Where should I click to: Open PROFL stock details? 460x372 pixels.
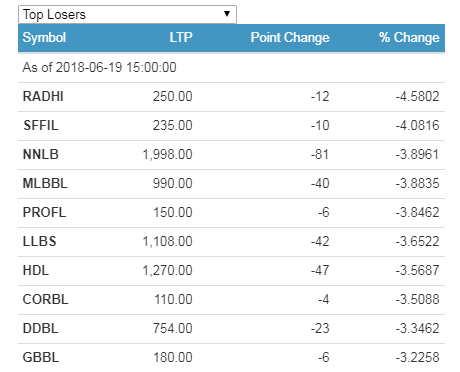click(44, 212)
